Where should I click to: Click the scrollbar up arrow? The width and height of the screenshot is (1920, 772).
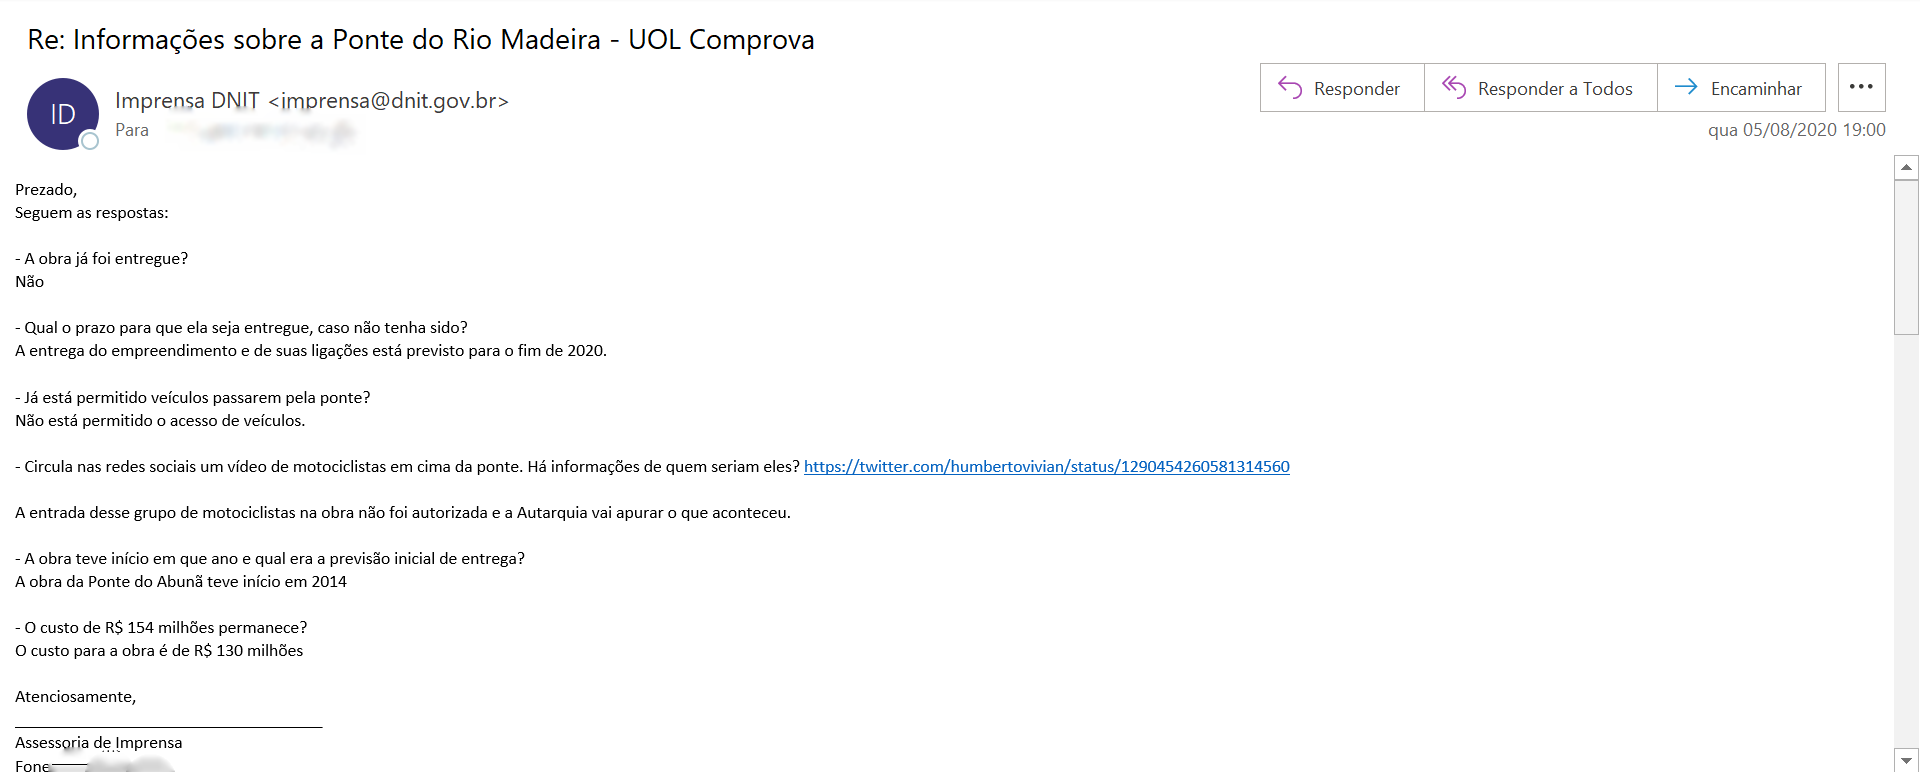(x=1906, y=167)
